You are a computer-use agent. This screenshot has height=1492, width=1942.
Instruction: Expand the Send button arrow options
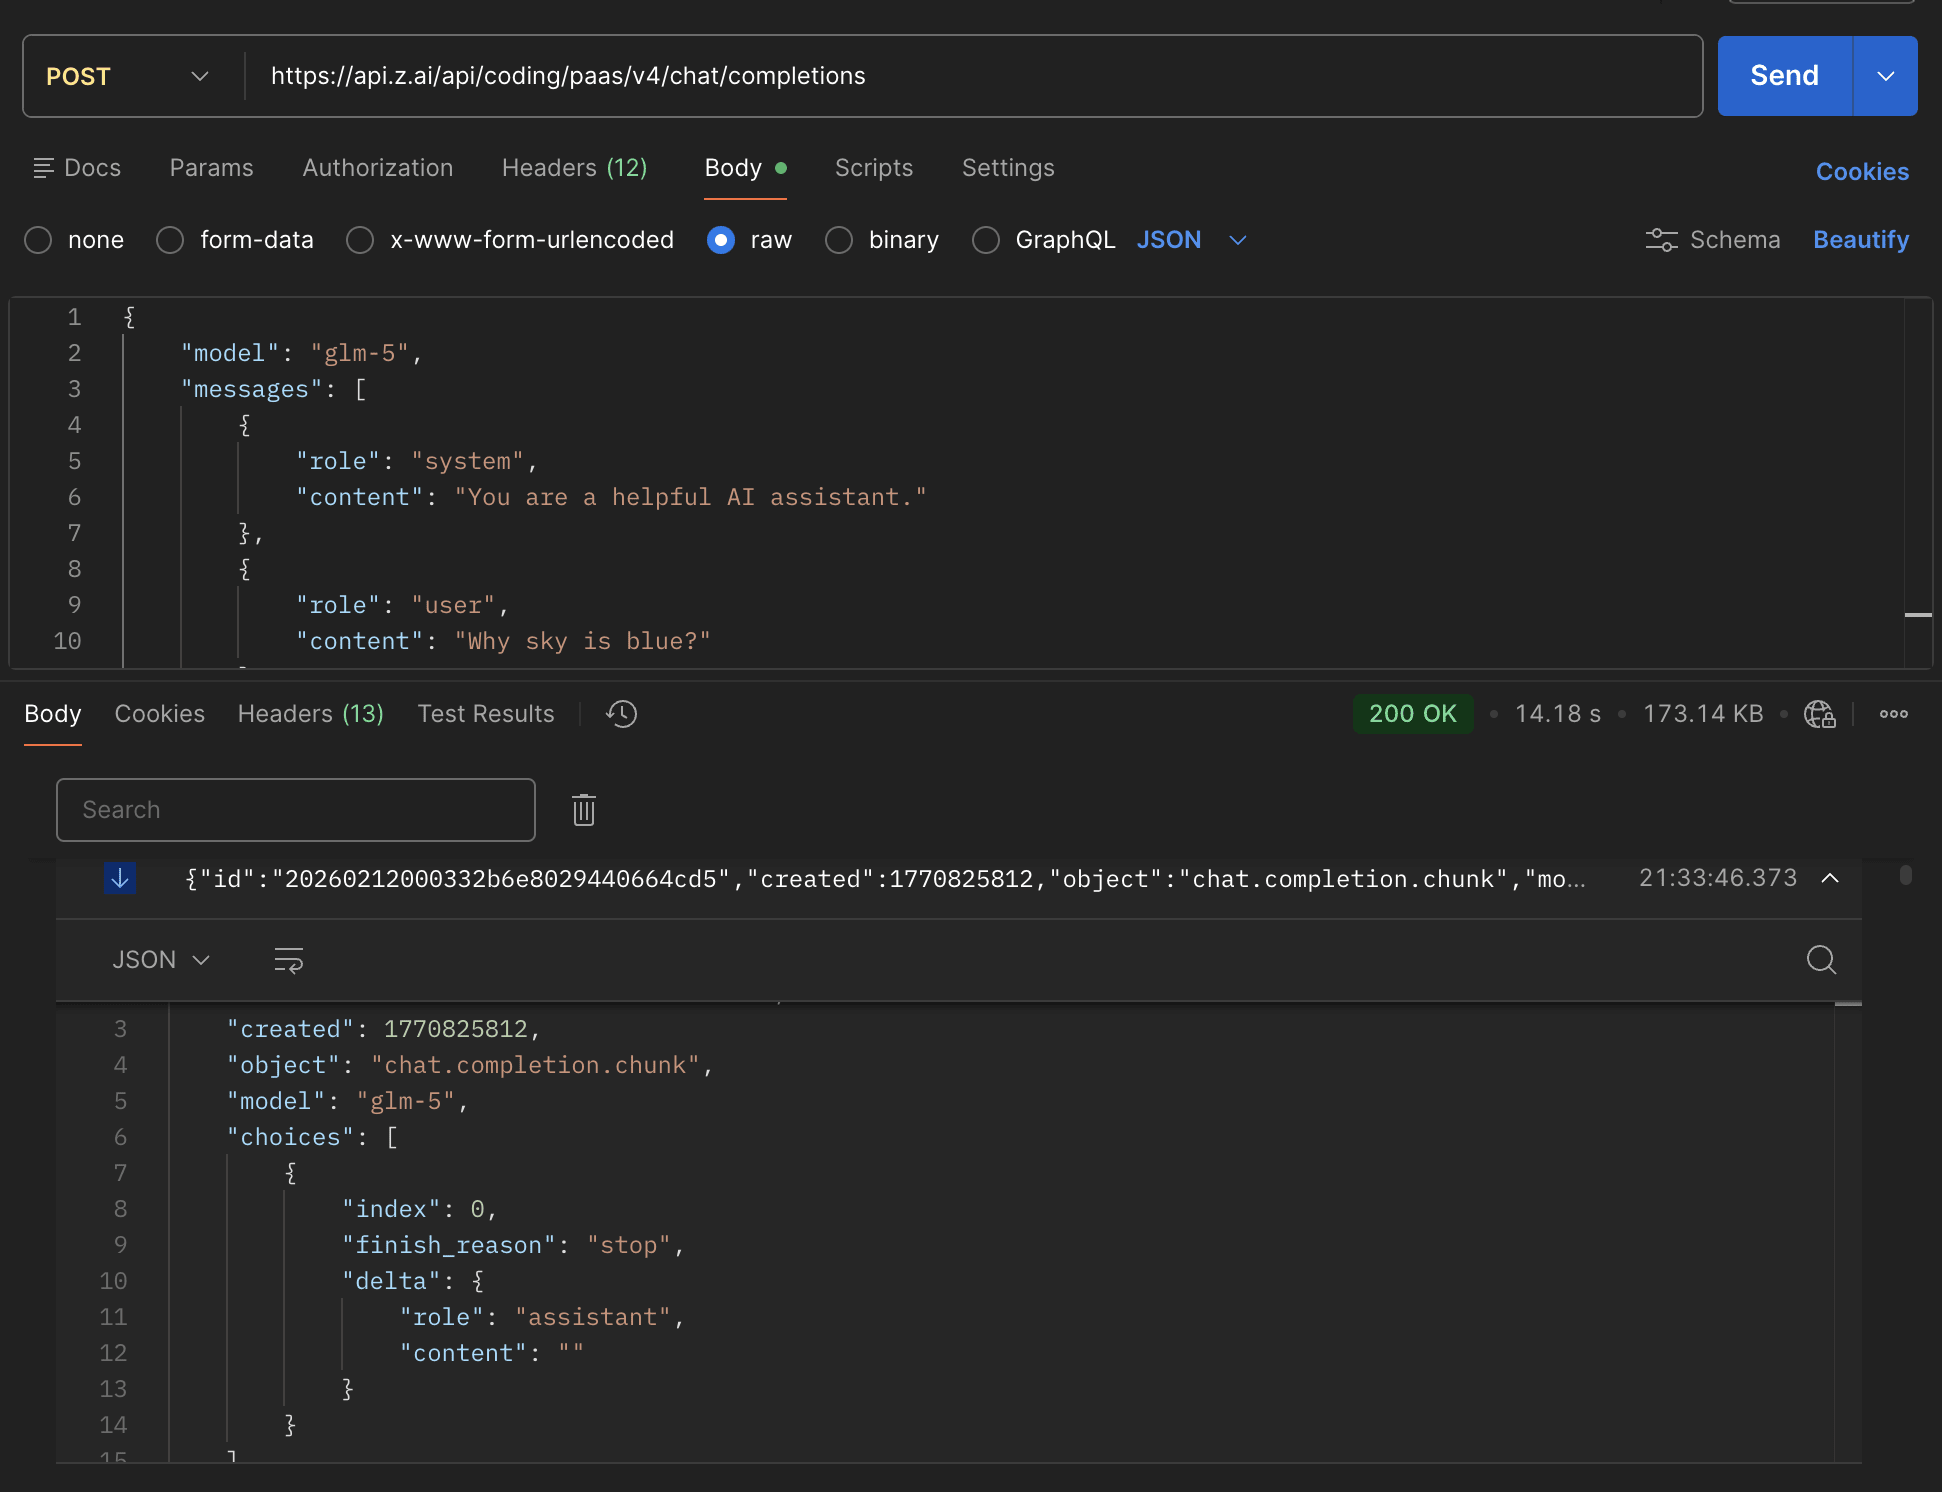tap(1885, 76)
